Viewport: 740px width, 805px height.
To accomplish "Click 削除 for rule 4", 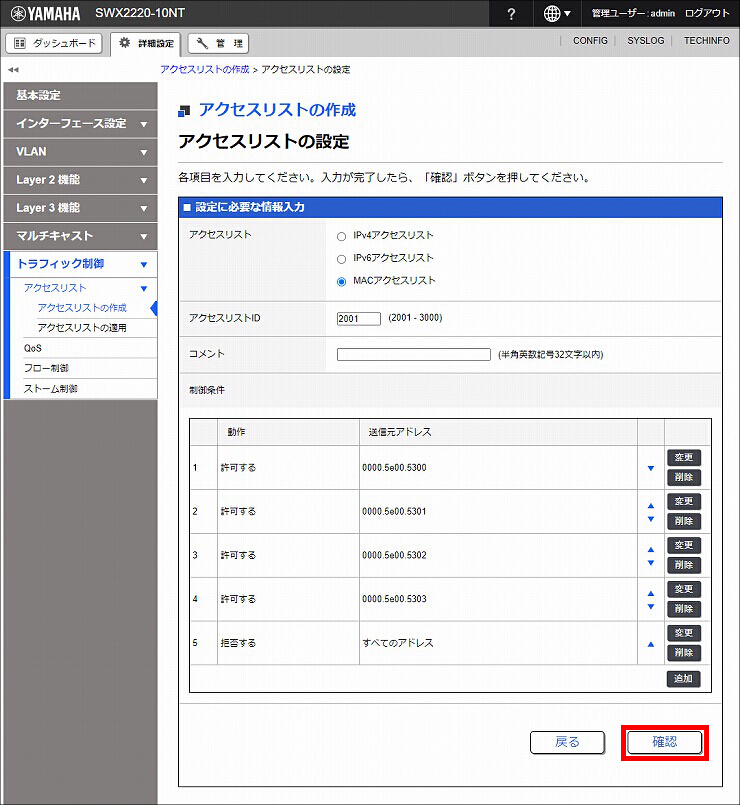I will coord(684,609).
